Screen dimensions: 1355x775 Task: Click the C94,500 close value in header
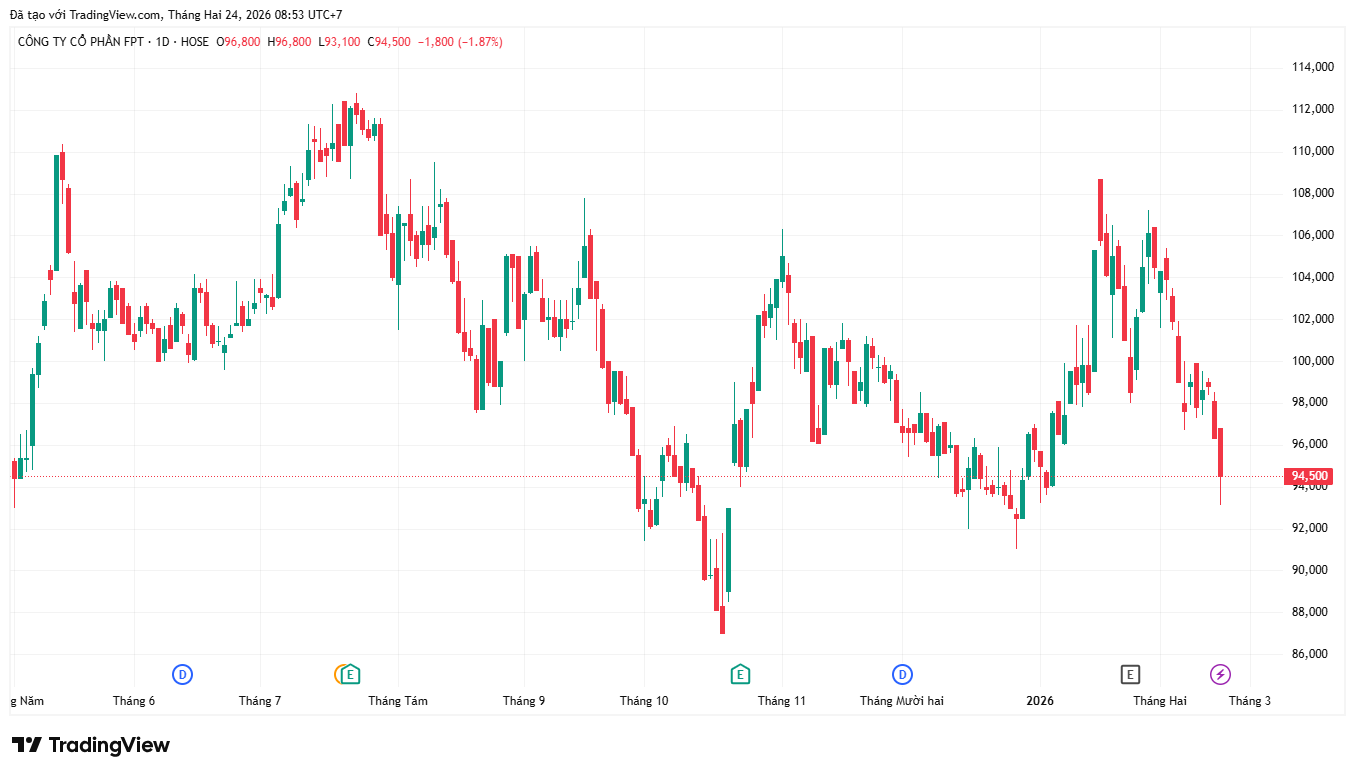tap(389, 42)
